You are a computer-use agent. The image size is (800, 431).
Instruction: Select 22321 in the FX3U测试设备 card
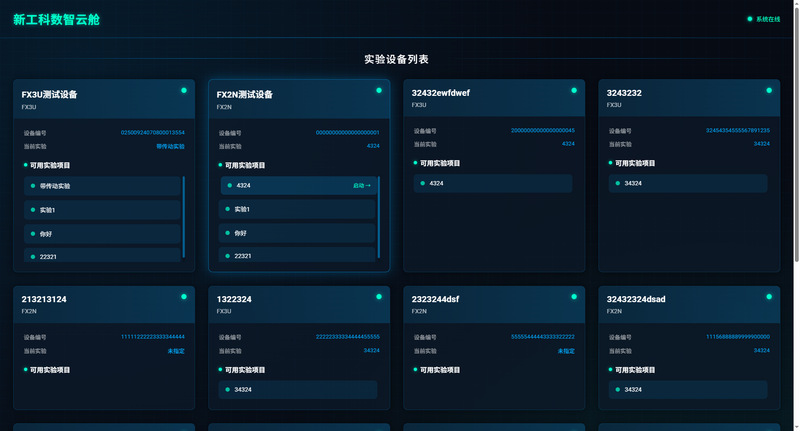tap(102, 256)
